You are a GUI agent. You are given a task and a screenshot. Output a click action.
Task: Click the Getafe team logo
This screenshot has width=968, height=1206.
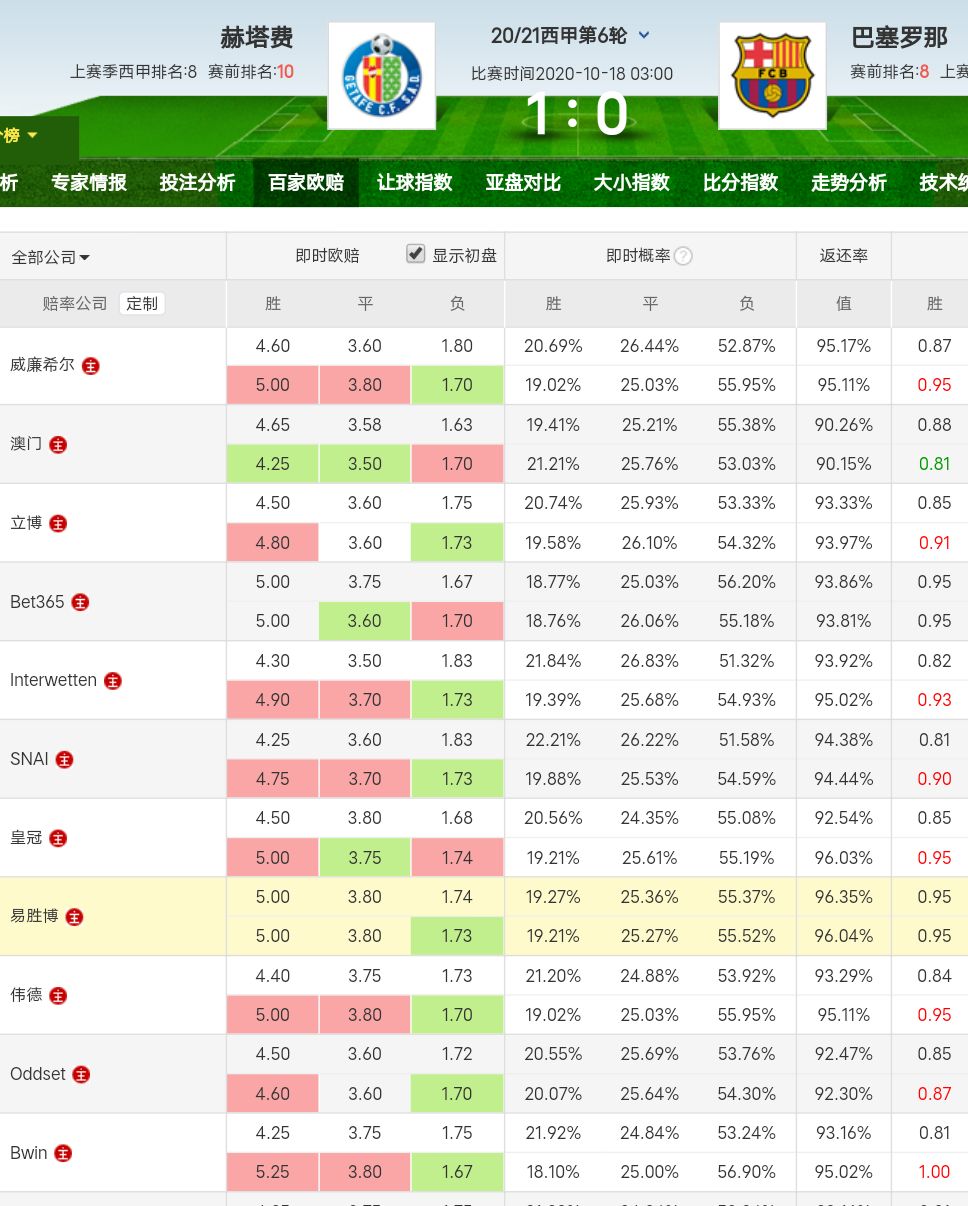[x=381, y=76]
